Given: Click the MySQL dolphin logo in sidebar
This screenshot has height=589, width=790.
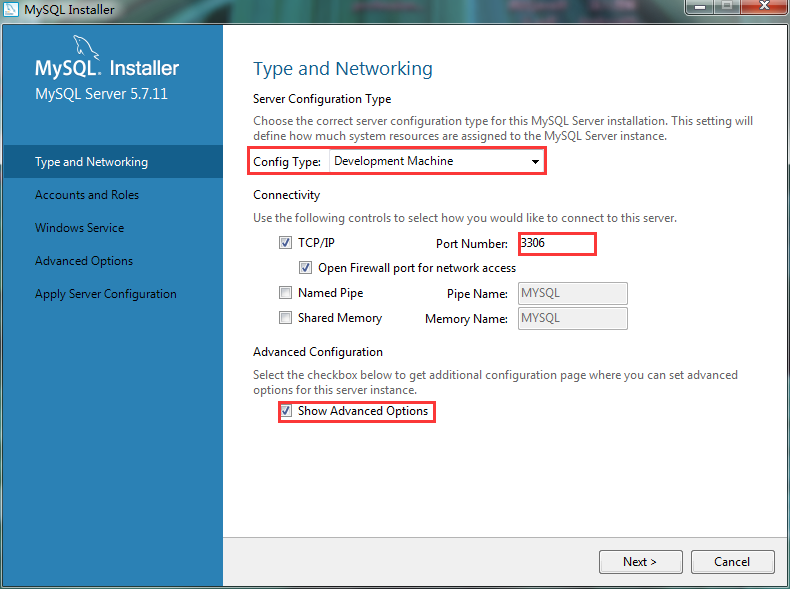Looking at the screenshot, I should point(86,47).
